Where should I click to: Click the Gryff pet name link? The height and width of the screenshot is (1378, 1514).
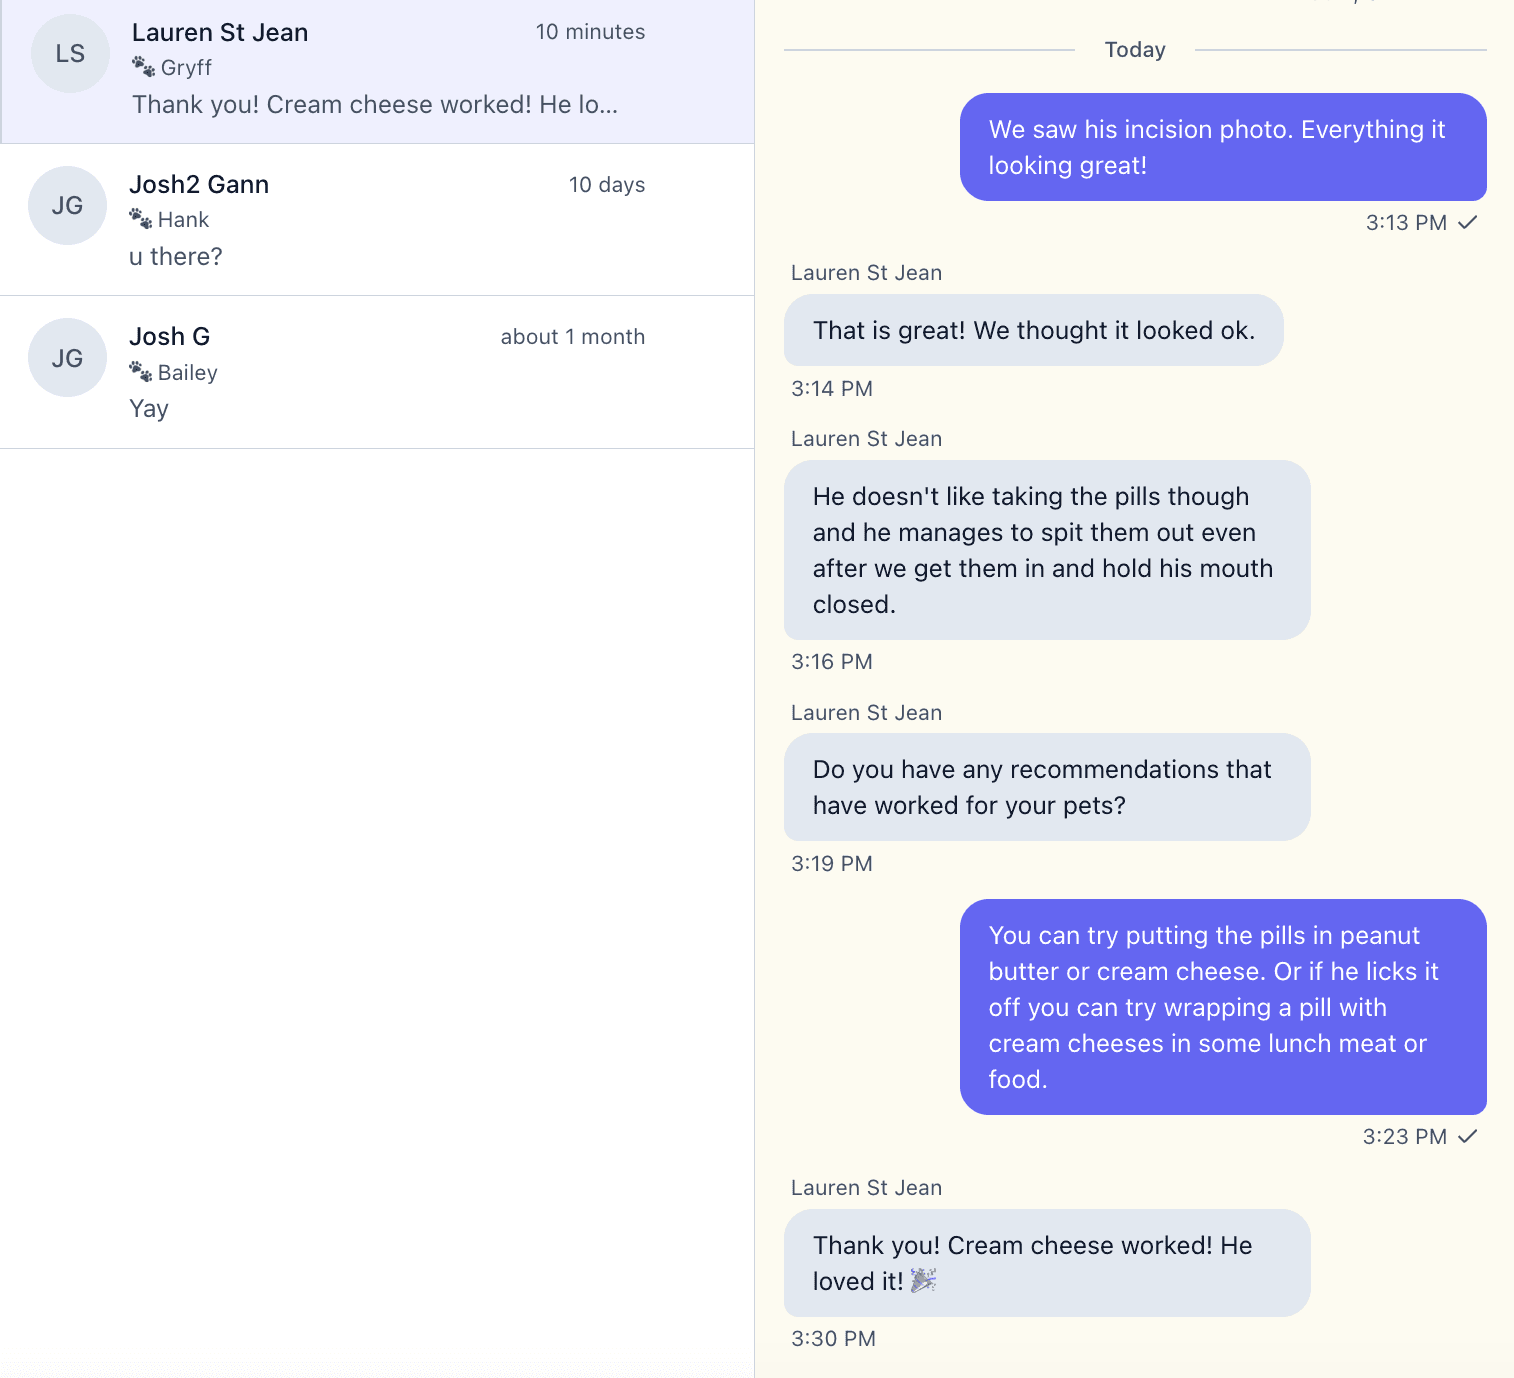(186, 67)
